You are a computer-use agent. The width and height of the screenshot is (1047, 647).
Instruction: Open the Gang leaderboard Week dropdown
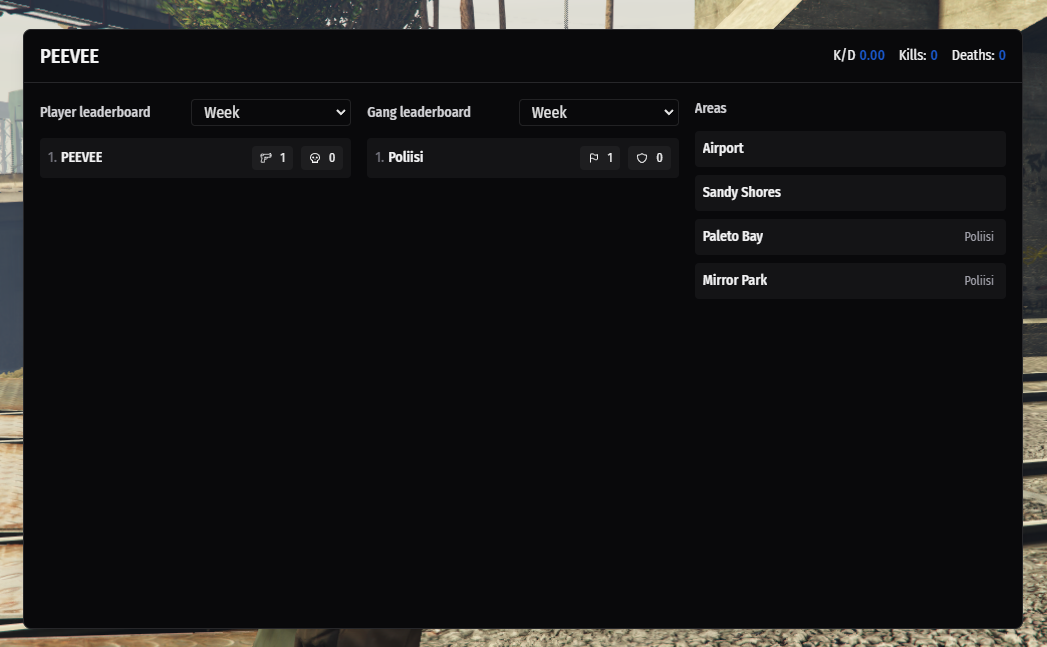(x=598, y=112)
